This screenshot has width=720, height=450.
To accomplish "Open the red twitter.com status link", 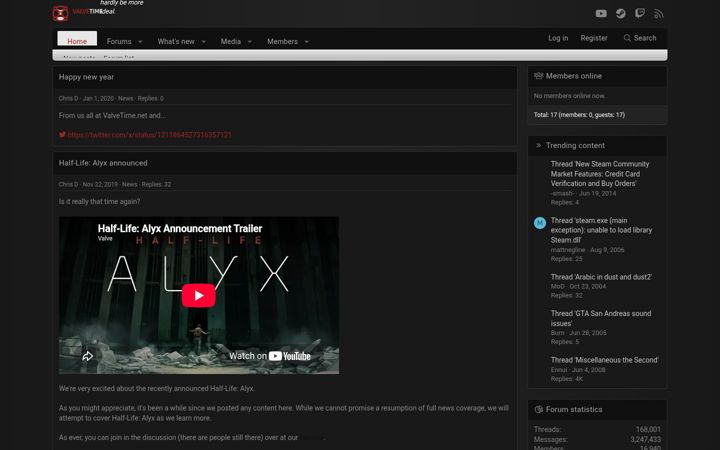I will (x=150, y=135).
